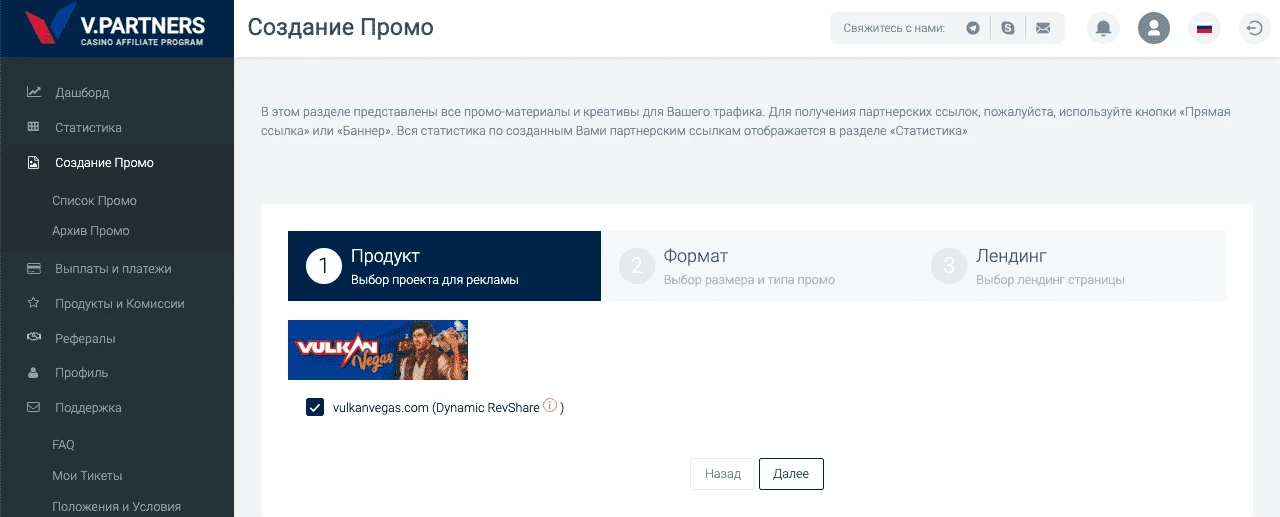Screen dimensions: 1280x517
Task: Open Архив Промо submenu link
Action: click(x=91, y=230)
